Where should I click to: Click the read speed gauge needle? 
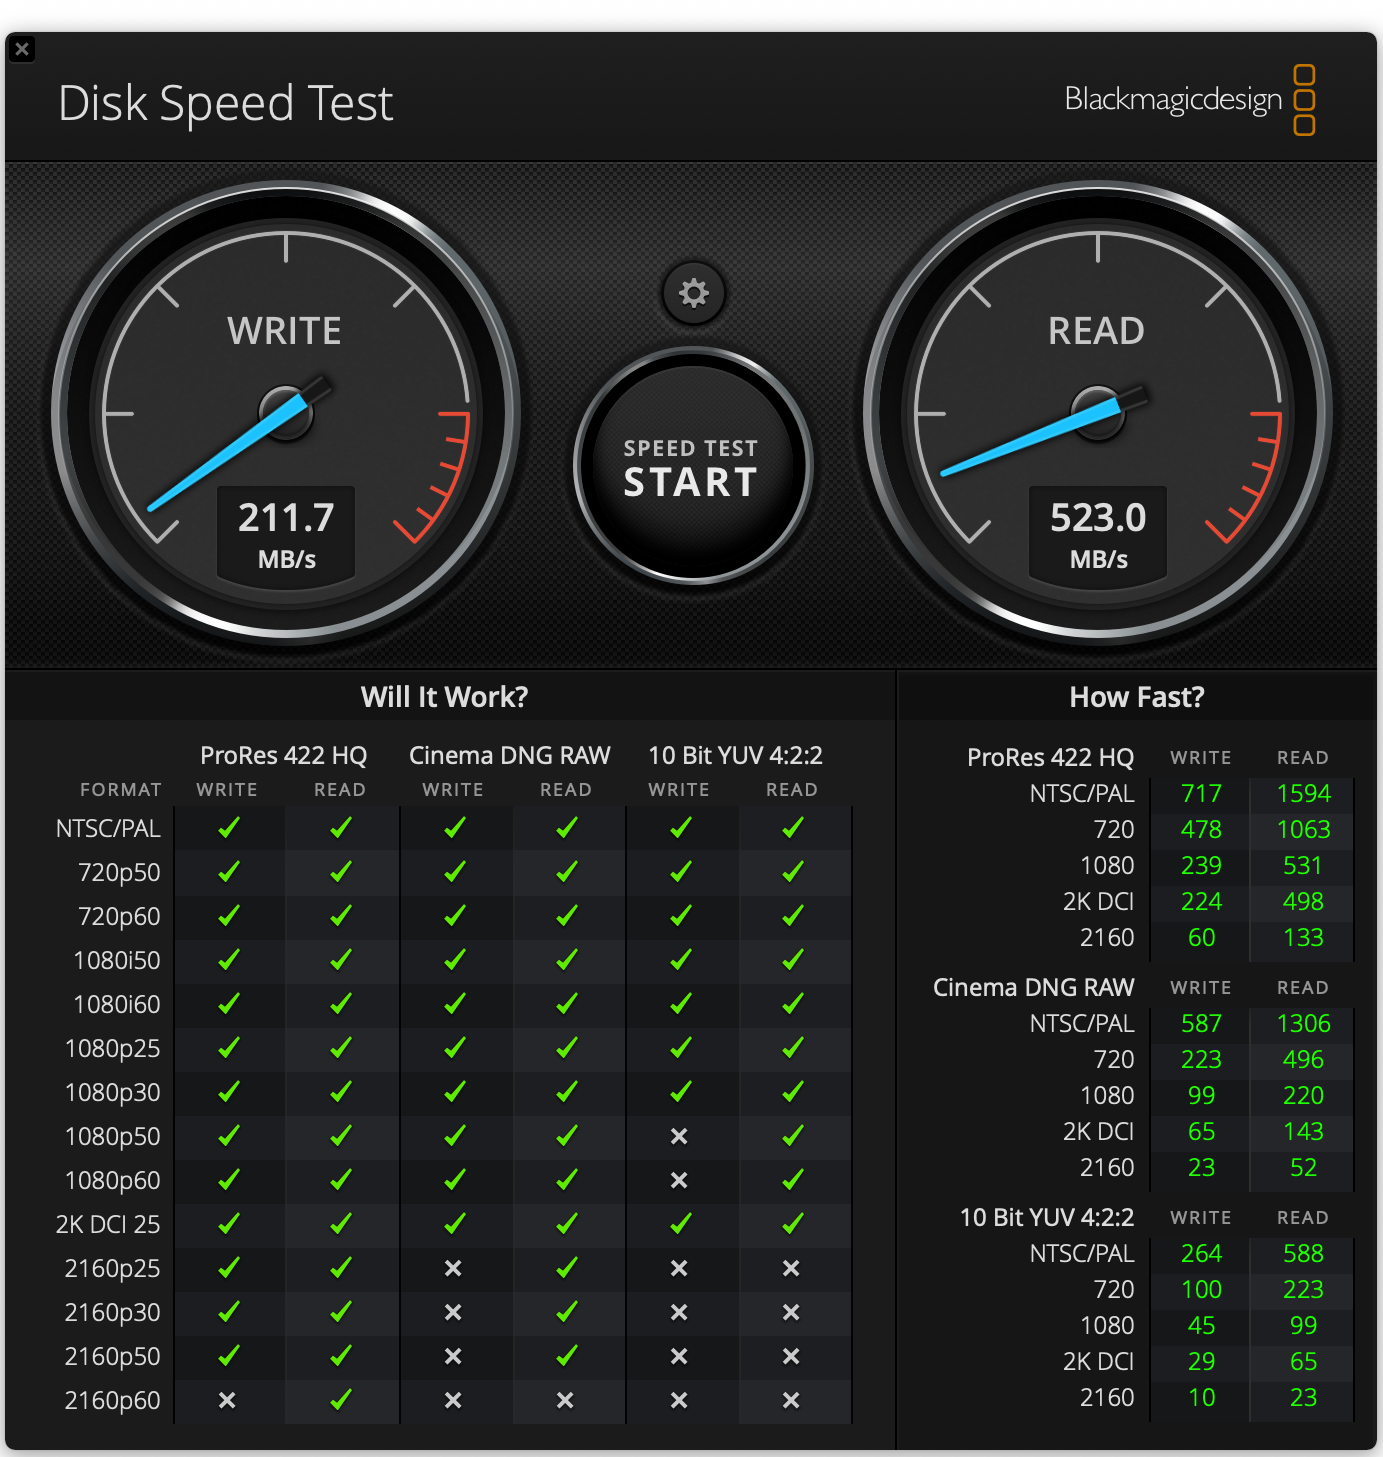1030,439
